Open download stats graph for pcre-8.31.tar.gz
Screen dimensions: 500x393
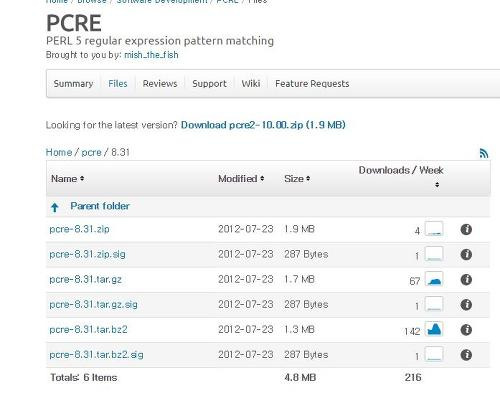(434, 279)
